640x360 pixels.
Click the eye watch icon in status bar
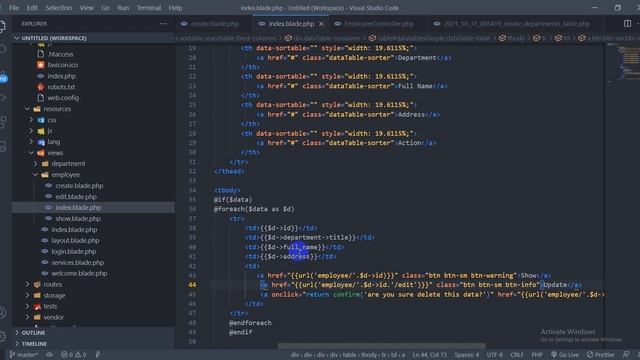click(49, 355)
